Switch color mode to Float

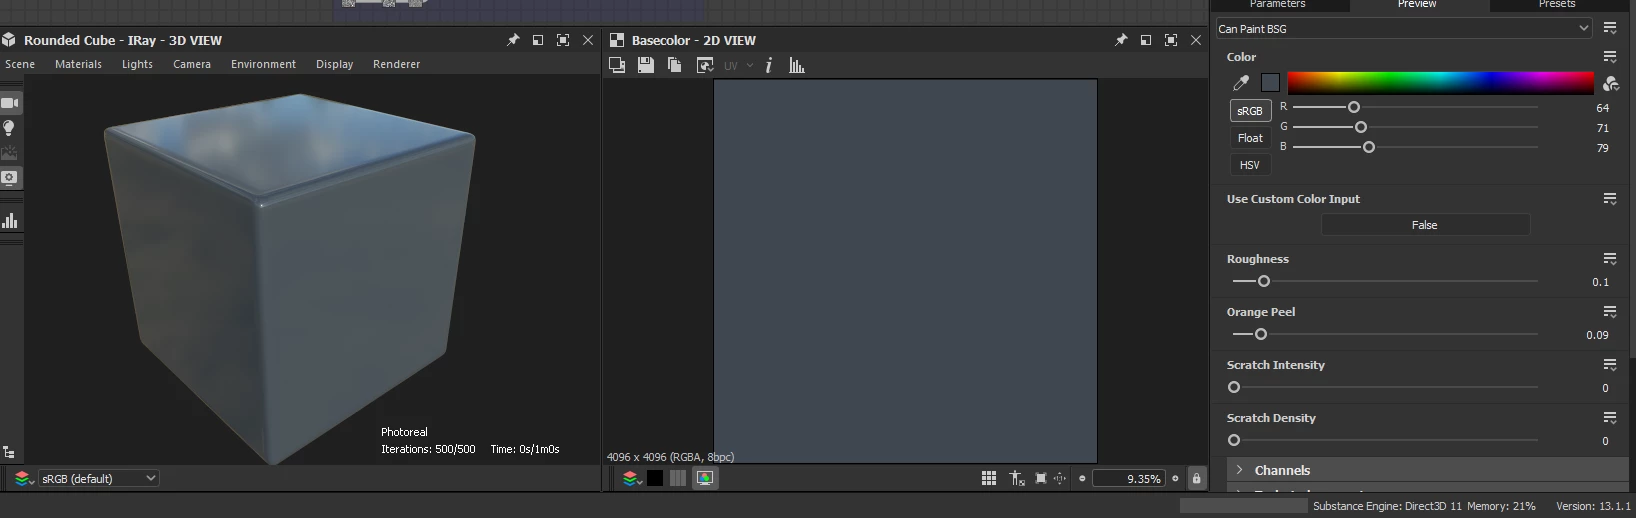click(1250, 138)
